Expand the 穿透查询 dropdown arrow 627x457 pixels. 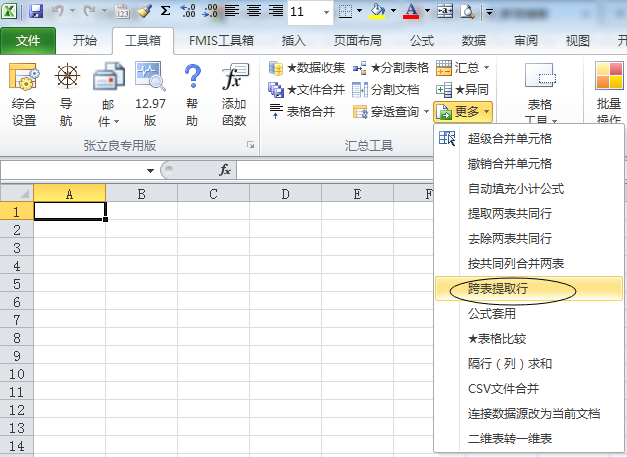426,111
